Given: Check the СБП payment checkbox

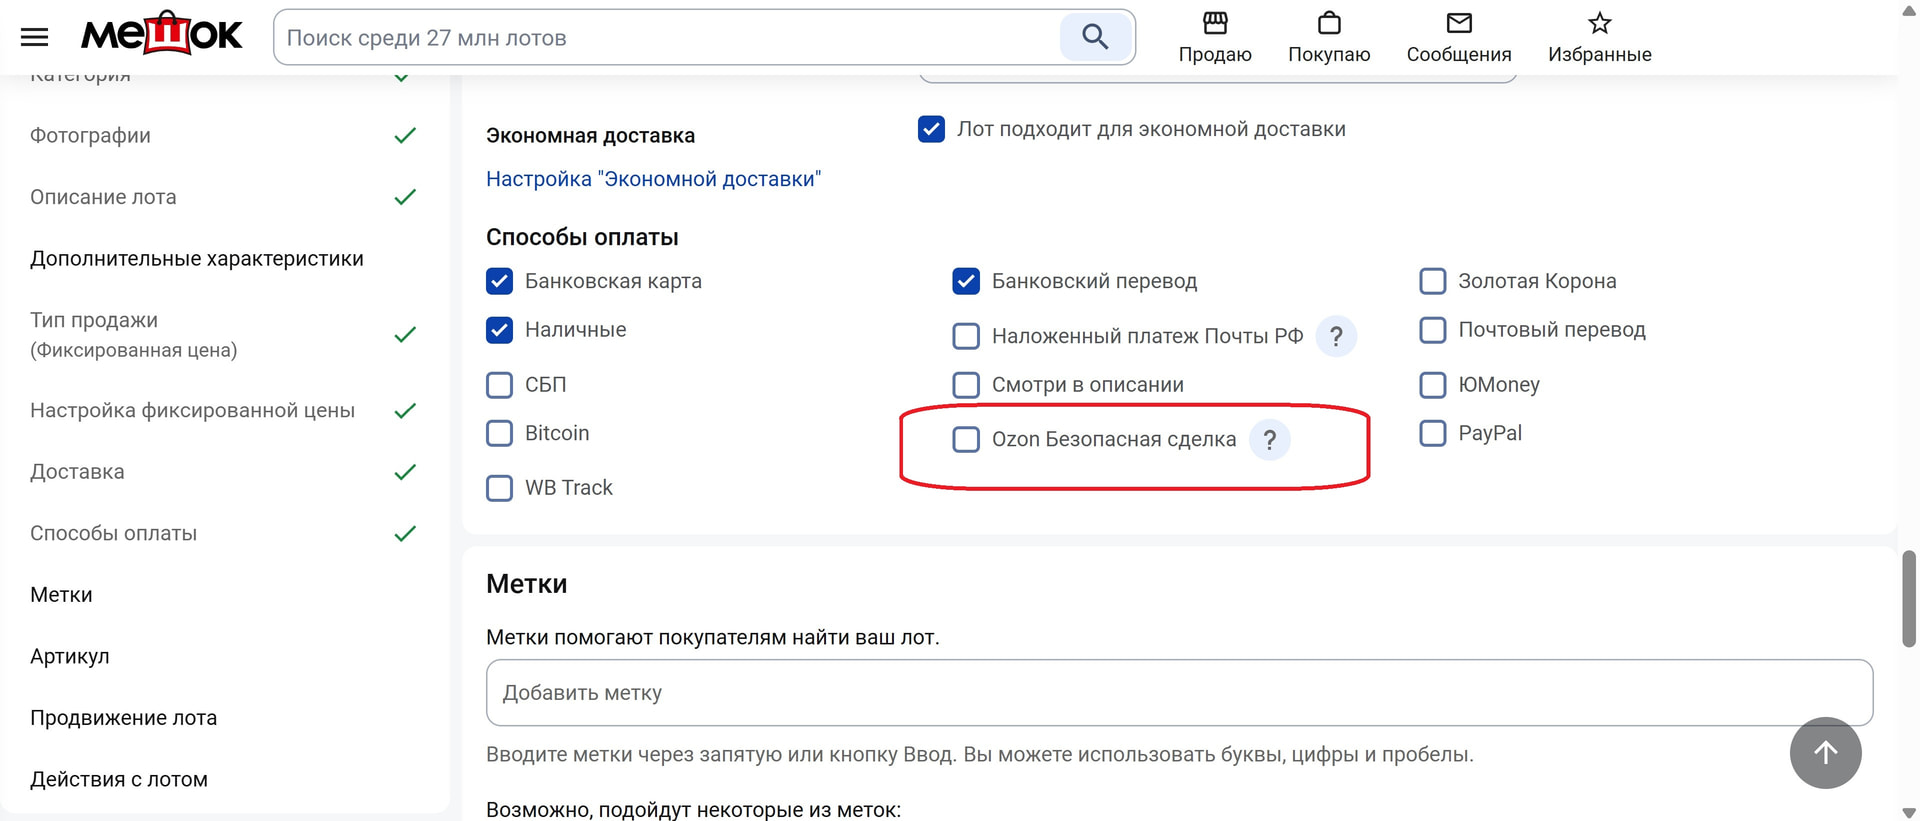Looking at the screenshot, I should [x=499, y=385].
